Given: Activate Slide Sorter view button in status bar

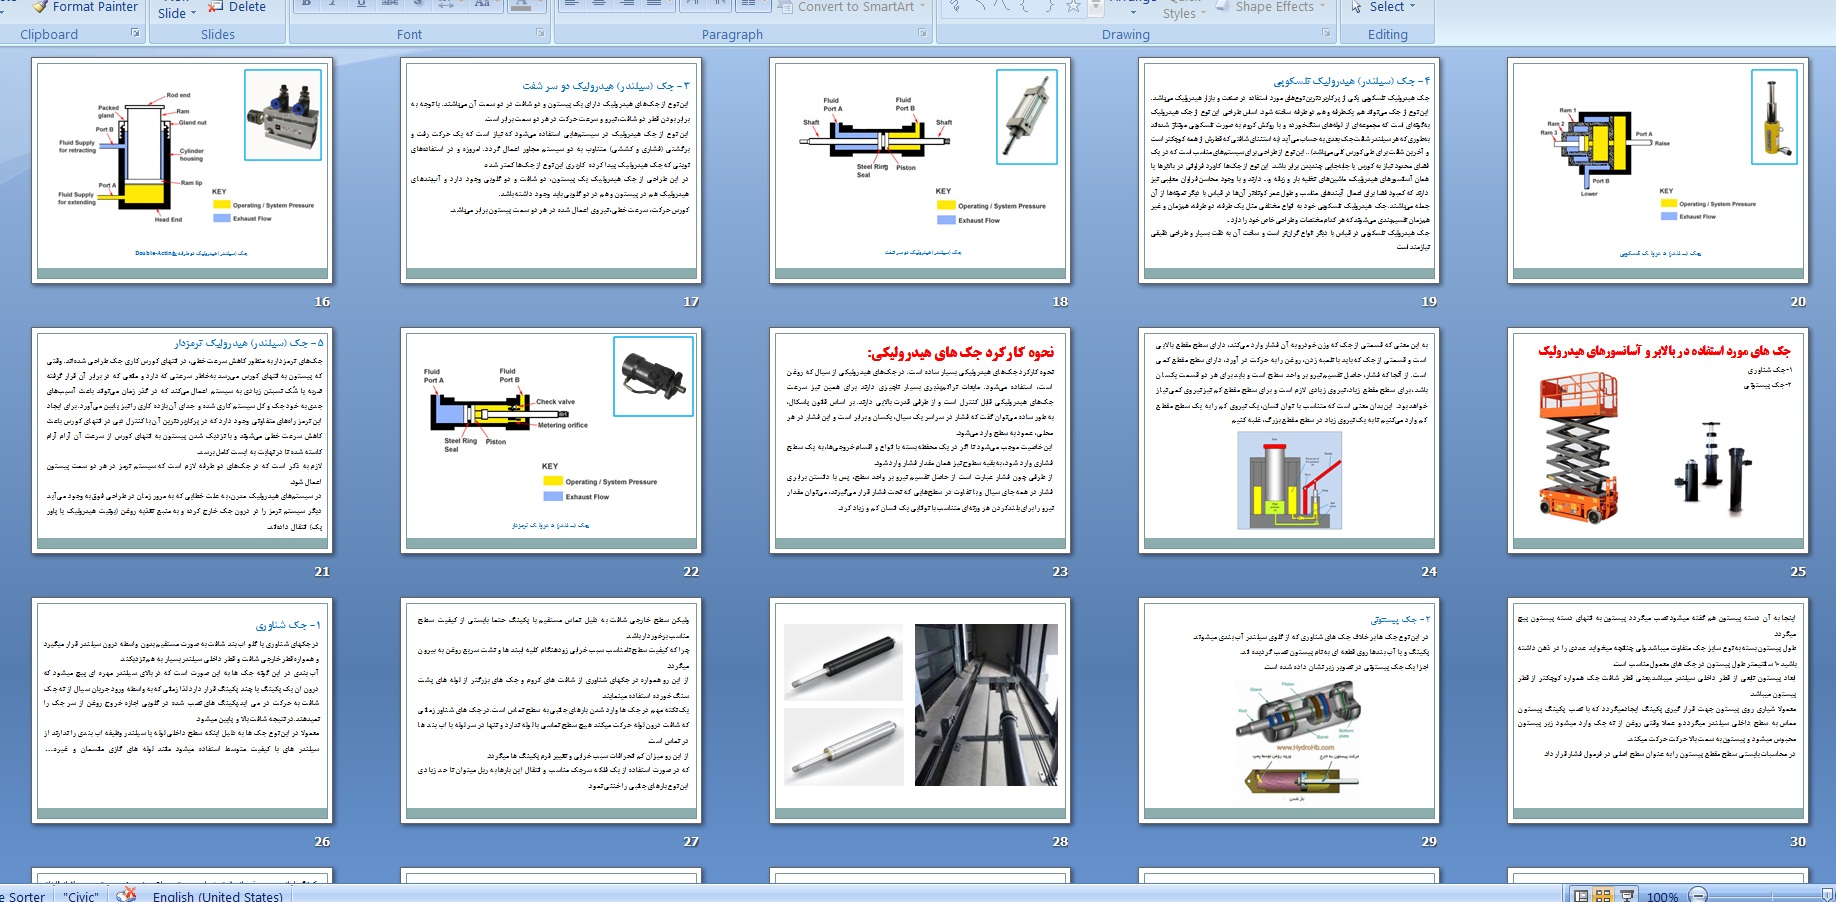Looking at the screenshot, I should point(1603,896).
